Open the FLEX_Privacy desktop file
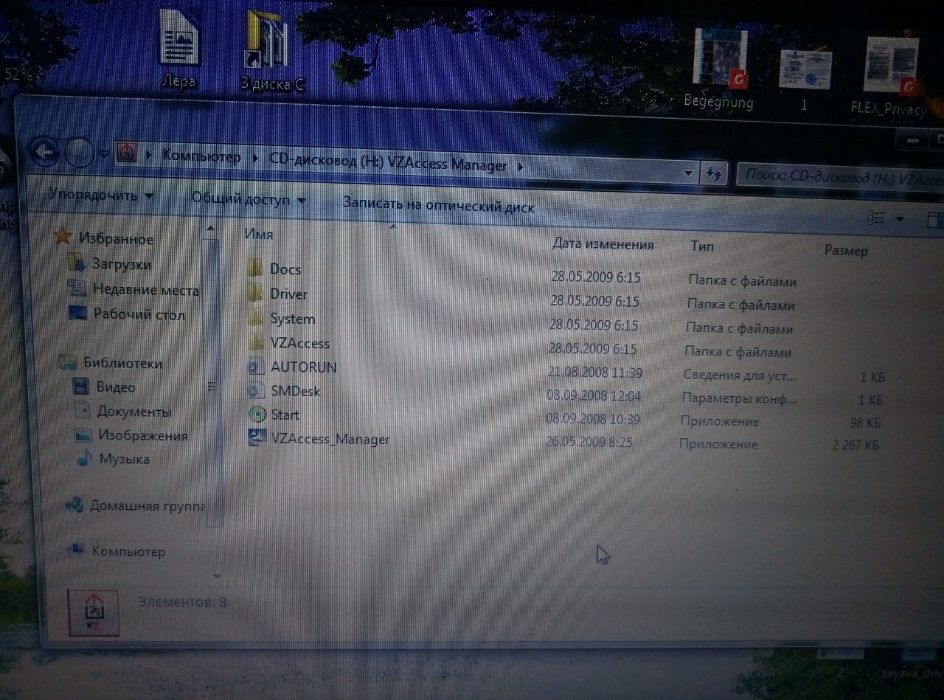944x700 pixels. pos(890,76)
